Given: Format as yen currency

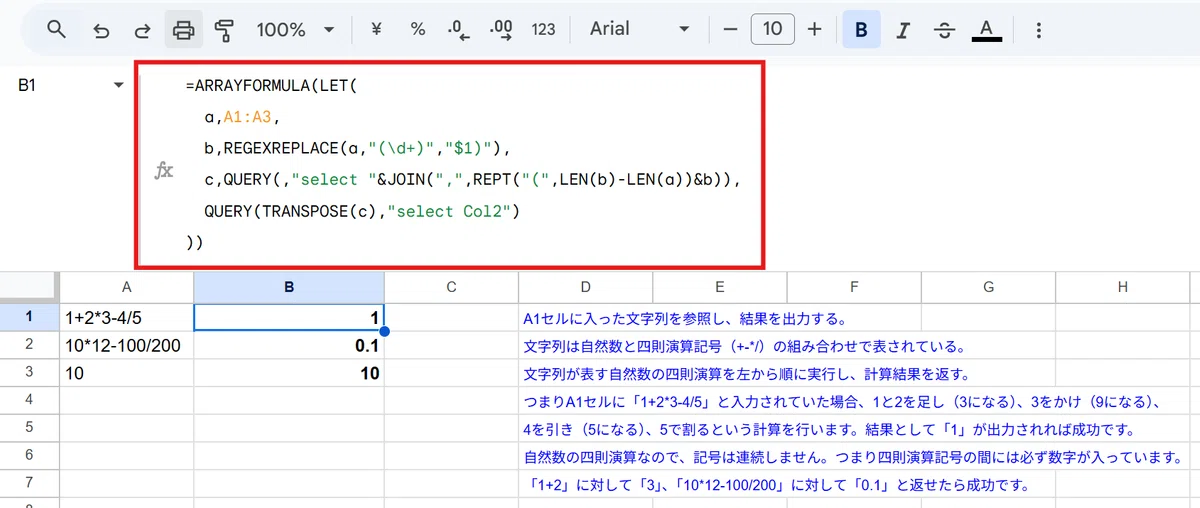Looking at the screenshot, I should click(x=377, y=30).
